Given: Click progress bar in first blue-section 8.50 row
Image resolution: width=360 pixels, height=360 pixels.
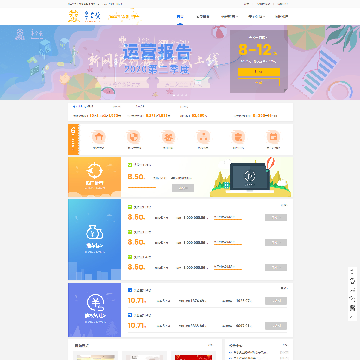Looking at the screenshot, I should click(x=228, y=219).
